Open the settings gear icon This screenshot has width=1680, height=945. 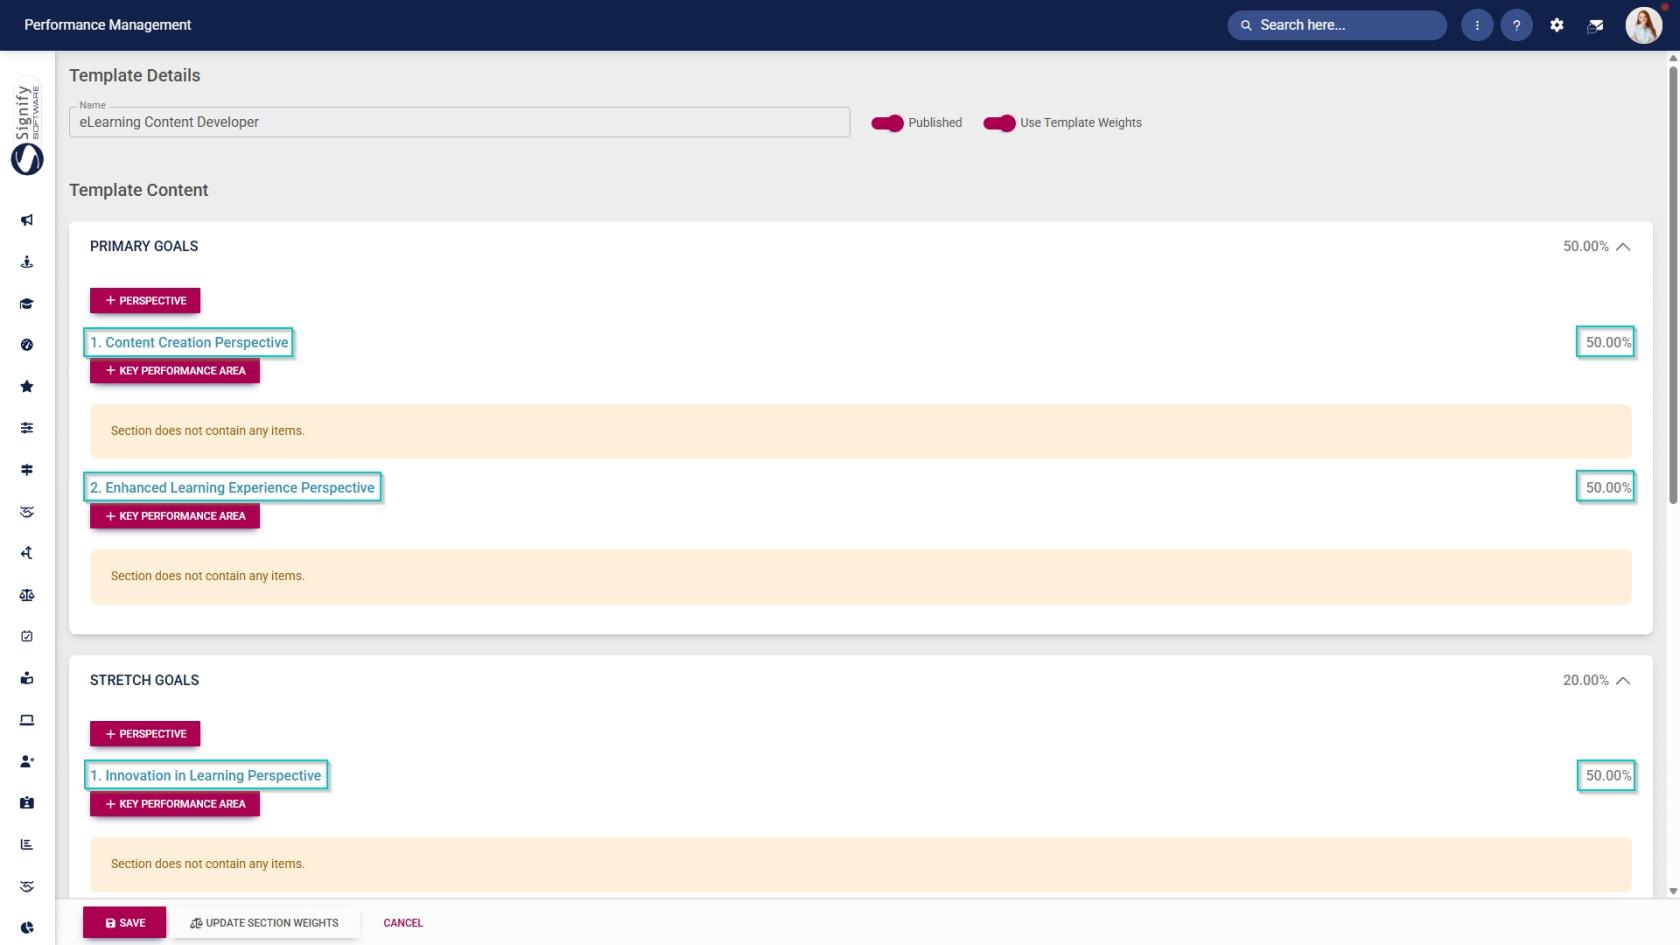point(1557,25)
